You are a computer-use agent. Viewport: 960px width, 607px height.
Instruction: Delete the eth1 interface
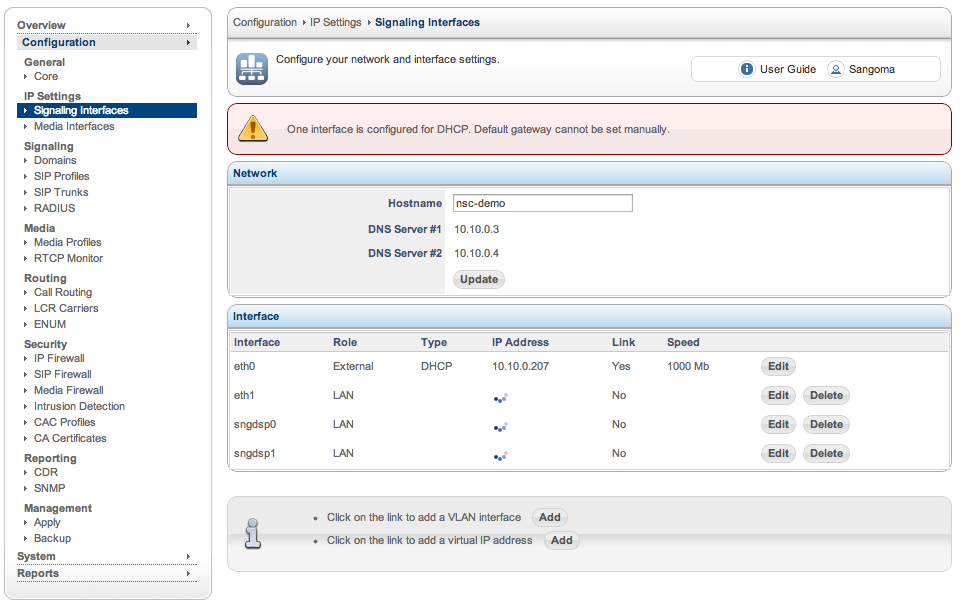[826, 395]
